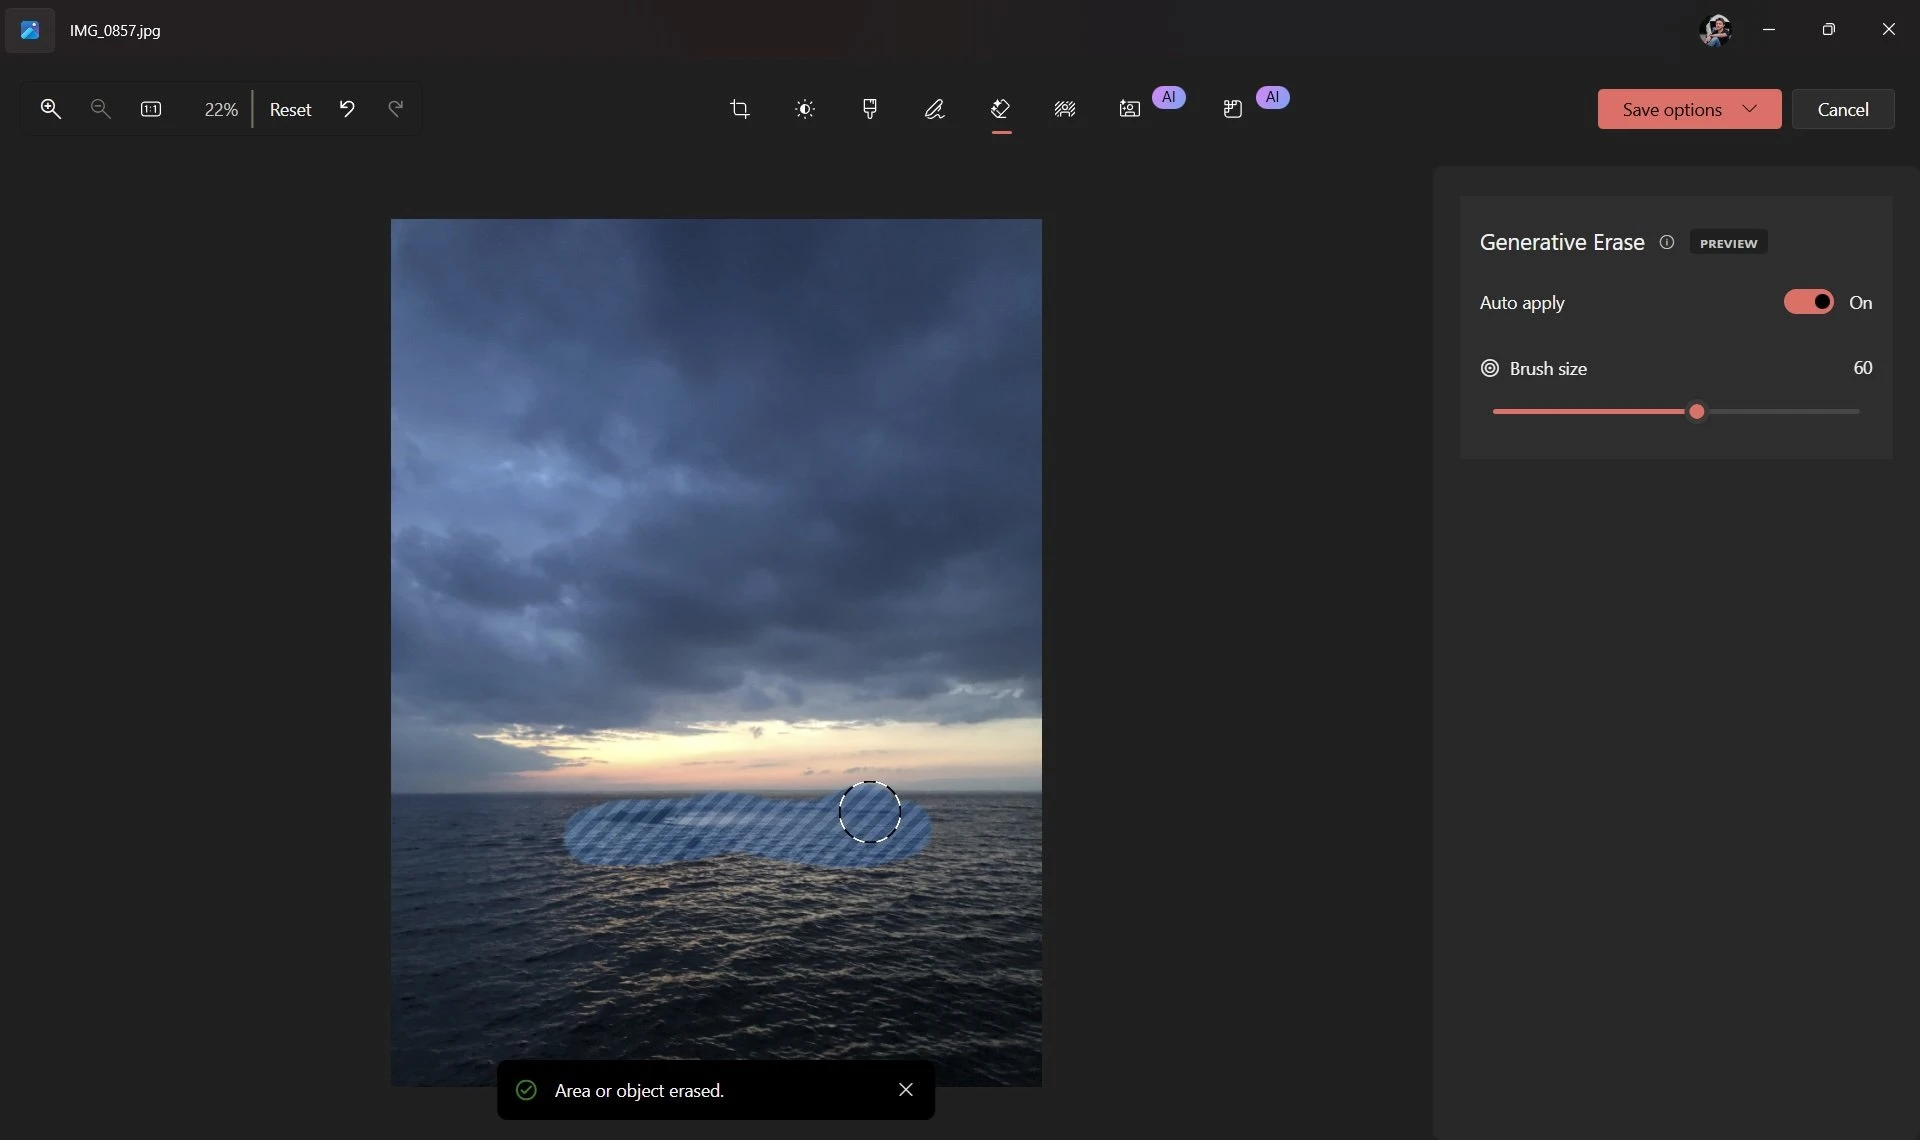Click the Generative Erase heading
This screenshot has width=1920, height=1140.
pos(1562,242)
